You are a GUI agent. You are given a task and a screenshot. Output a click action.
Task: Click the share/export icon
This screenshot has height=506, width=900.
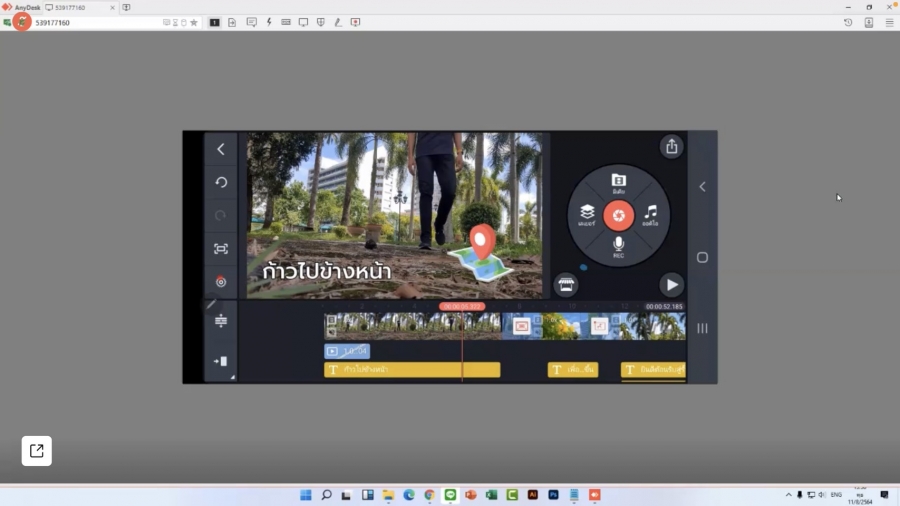(671, 146)
